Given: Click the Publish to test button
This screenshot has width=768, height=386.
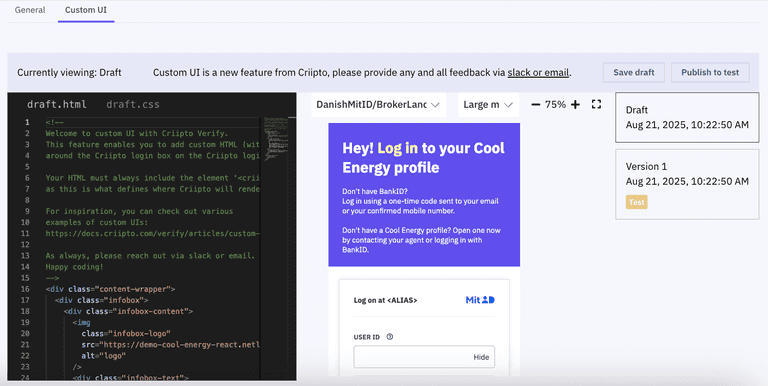Looking at the screenshot, I should click(710, 72).
